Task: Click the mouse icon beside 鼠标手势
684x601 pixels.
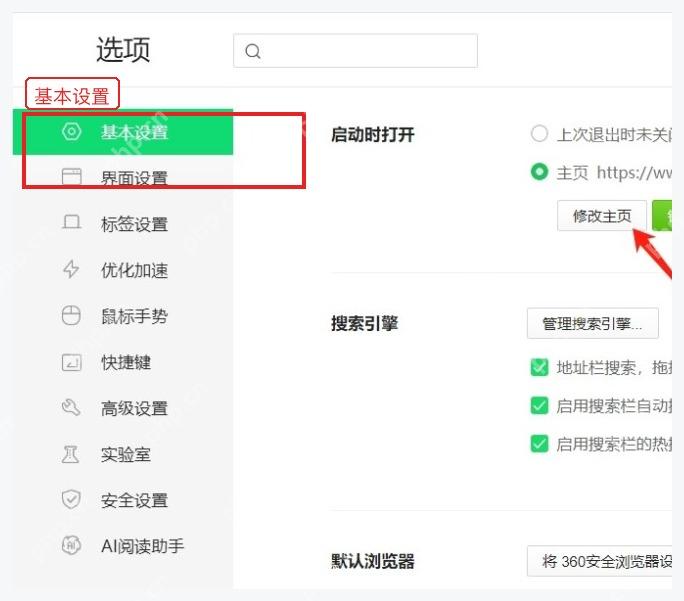Action: [71, 315]
